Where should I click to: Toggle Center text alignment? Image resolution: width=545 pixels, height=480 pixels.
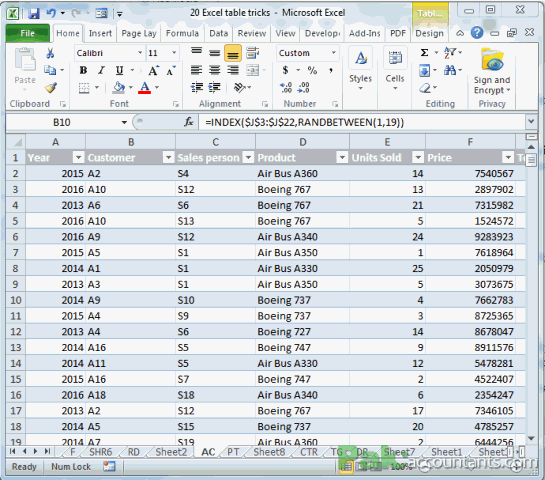pos(214,71)
